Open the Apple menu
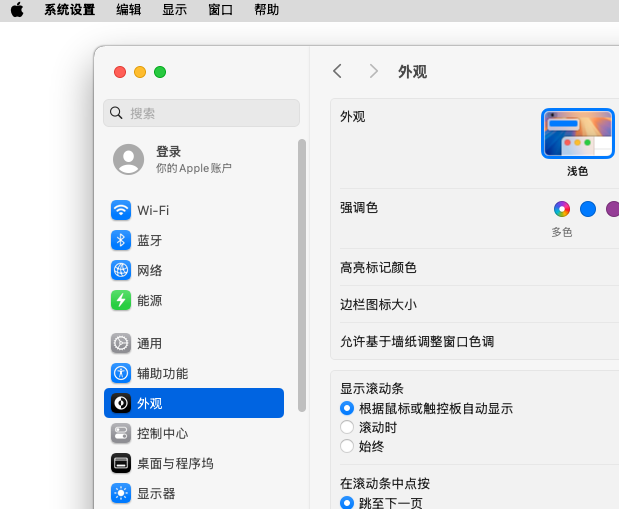Screen dimensions: 619x509 pyautogui.click(x=17, y=9)
